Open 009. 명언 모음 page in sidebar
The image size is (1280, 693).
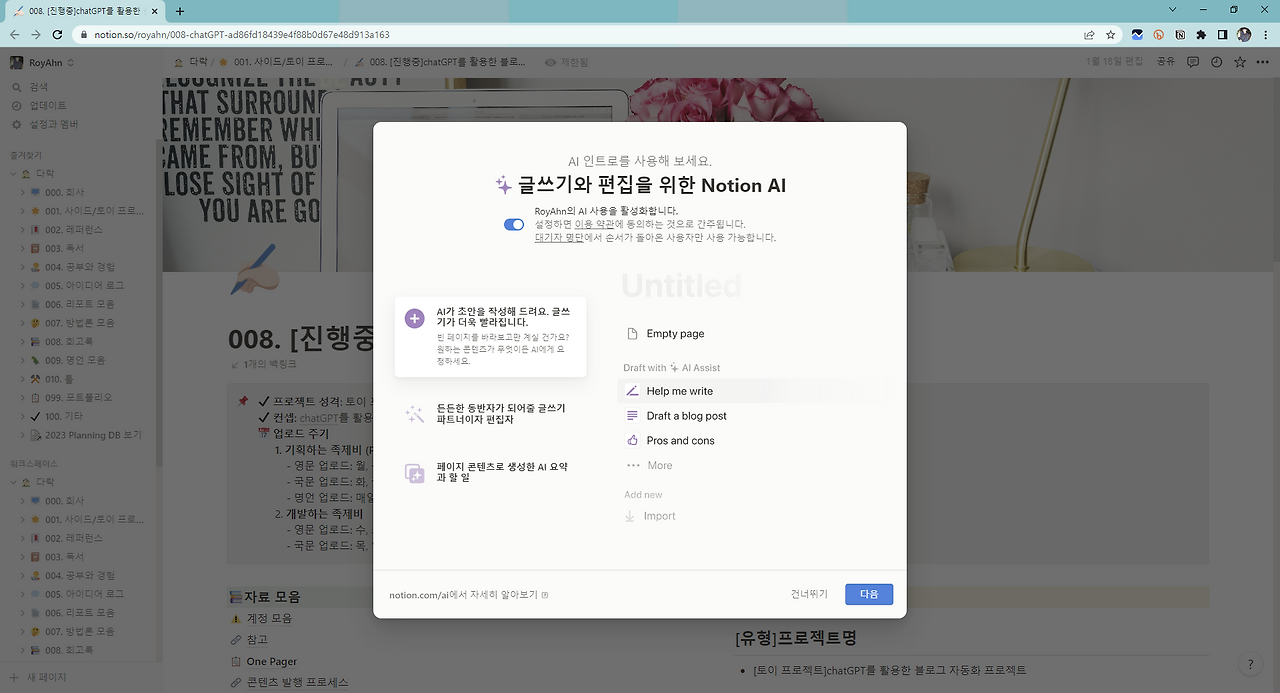75,360
